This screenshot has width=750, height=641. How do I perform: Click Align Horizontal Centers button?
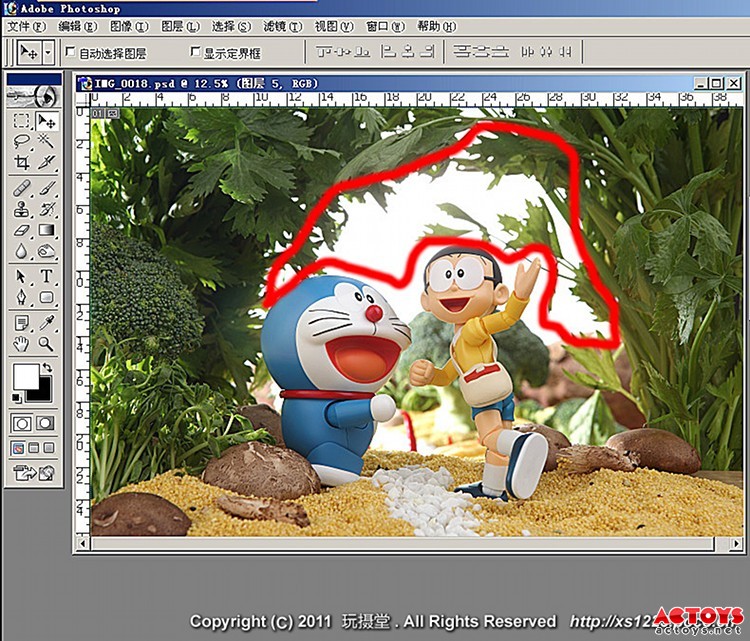408,51
